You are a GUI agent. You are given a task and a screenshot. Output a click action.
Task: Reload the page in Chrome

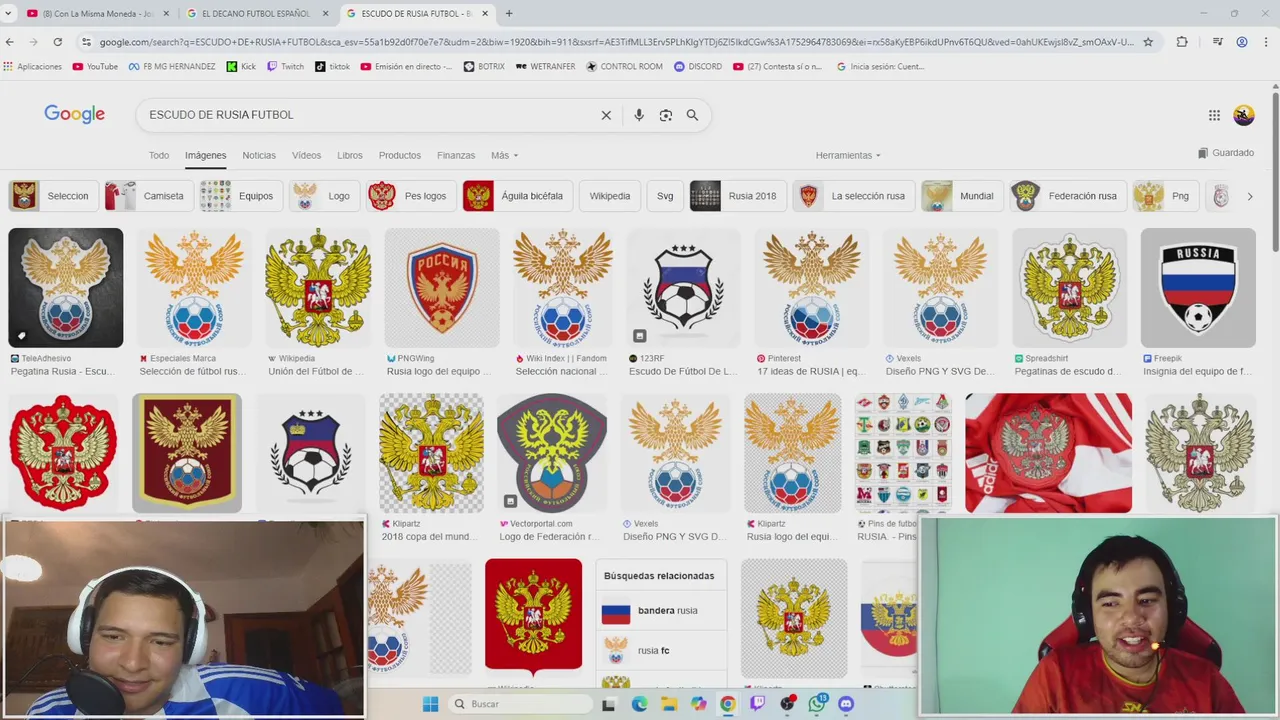tap(58, 42)
